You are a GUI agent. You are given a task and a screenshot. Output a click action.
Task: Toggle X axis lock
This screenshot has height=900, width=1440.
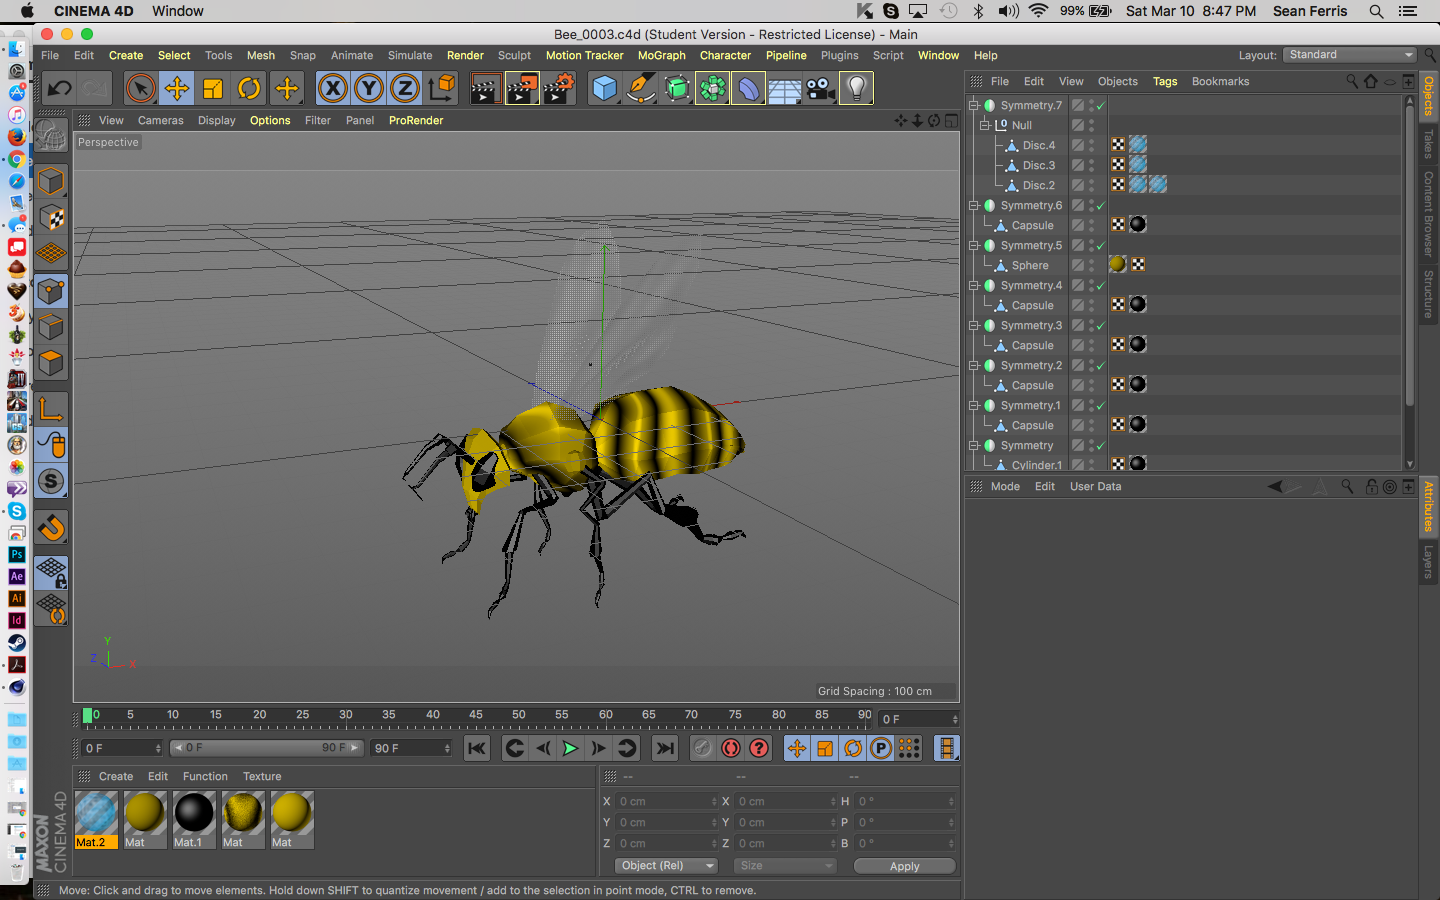333,89
